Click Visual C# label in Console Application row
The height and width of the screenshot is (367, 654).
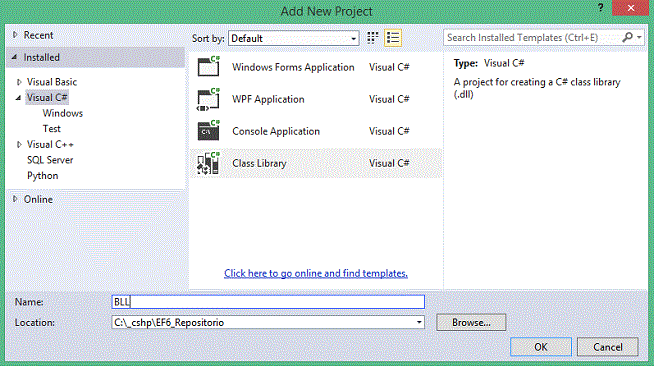point(389,131)
